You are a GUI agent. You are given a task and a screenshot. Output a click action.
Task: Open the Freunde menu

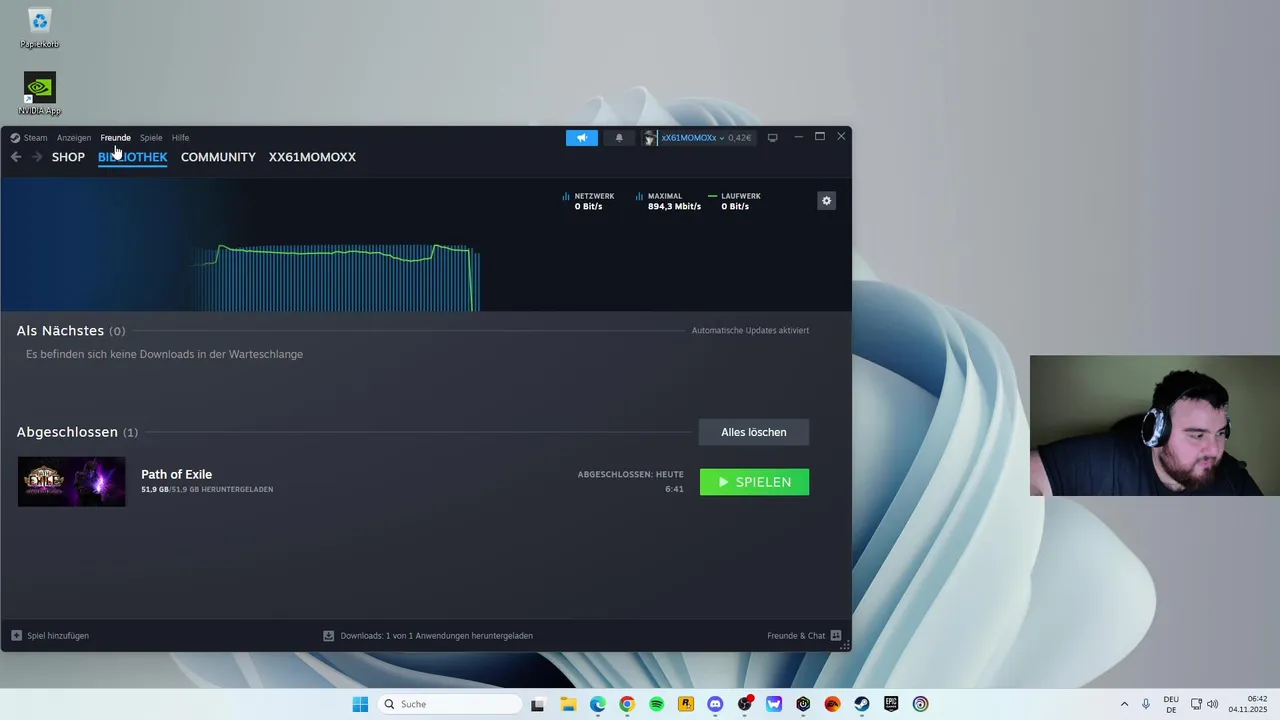[115, 138]
